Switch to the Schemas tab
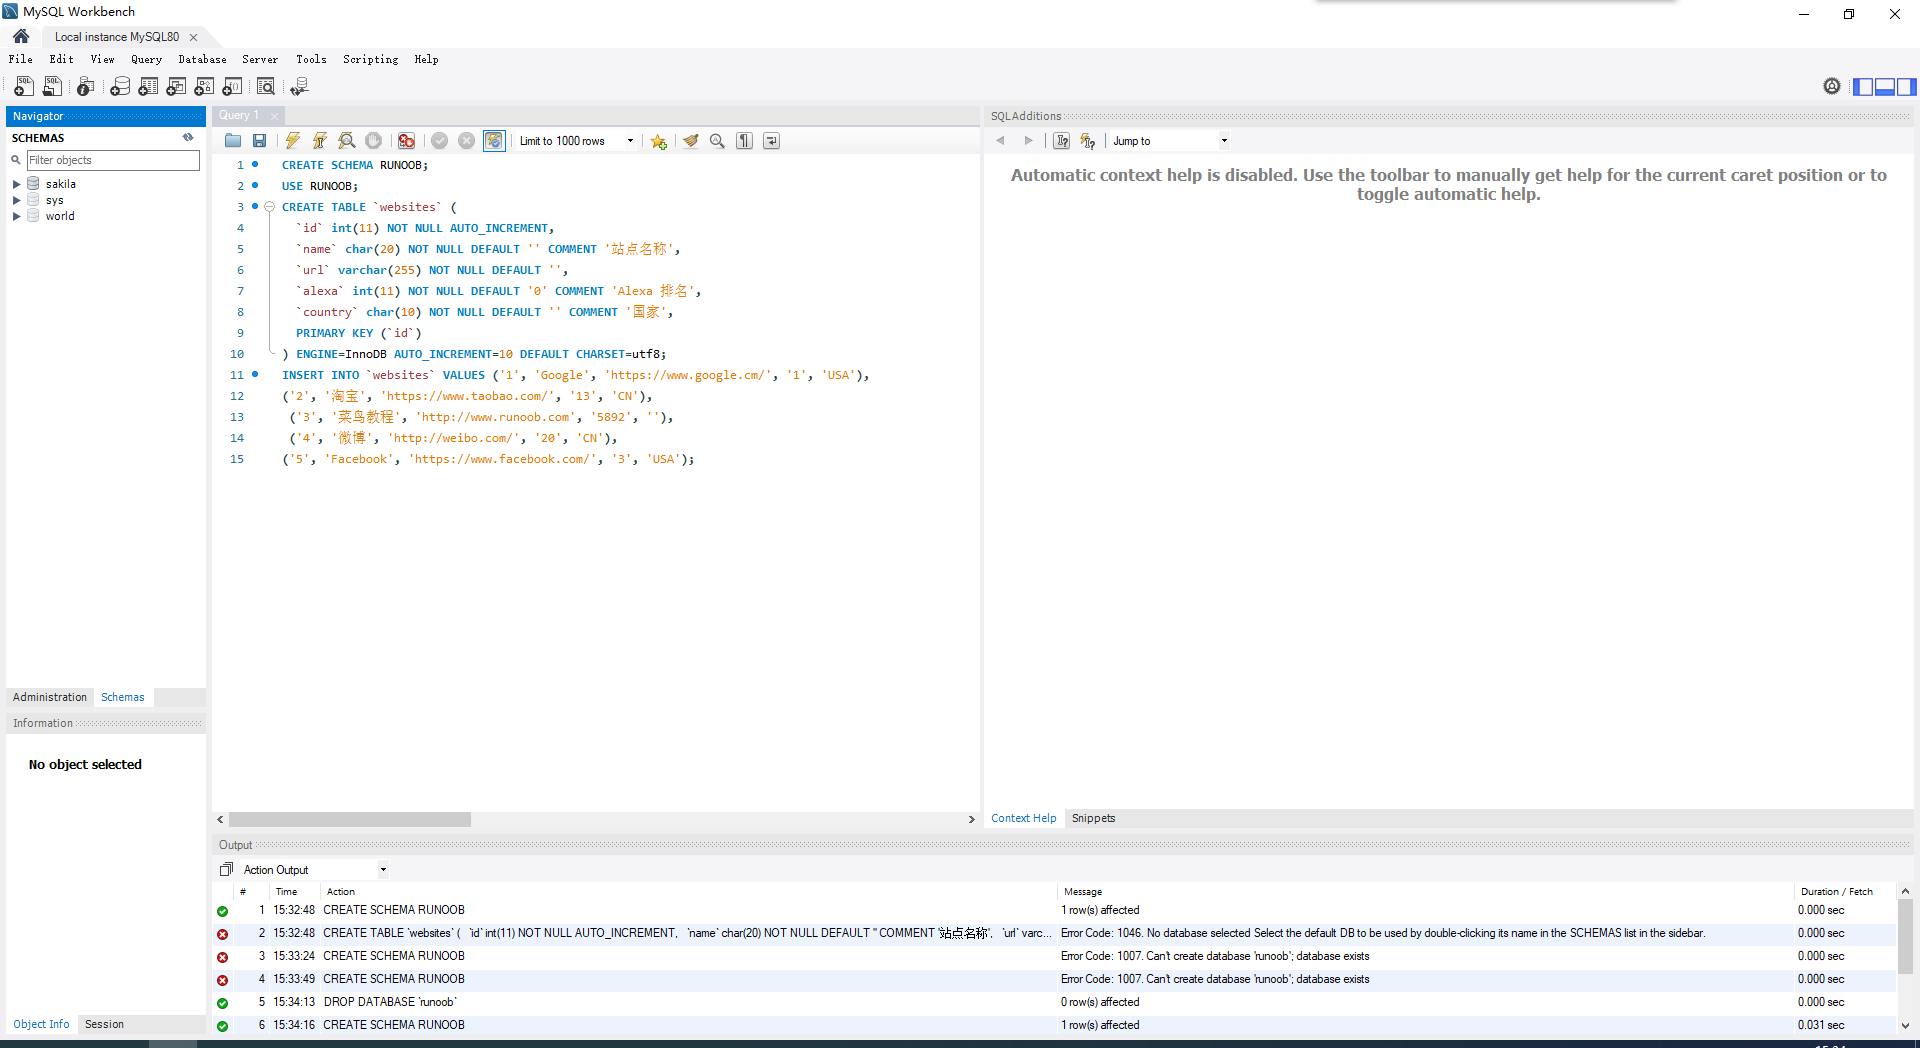This screenshot has height=1048, width=1920. click(x=123, y=697)
